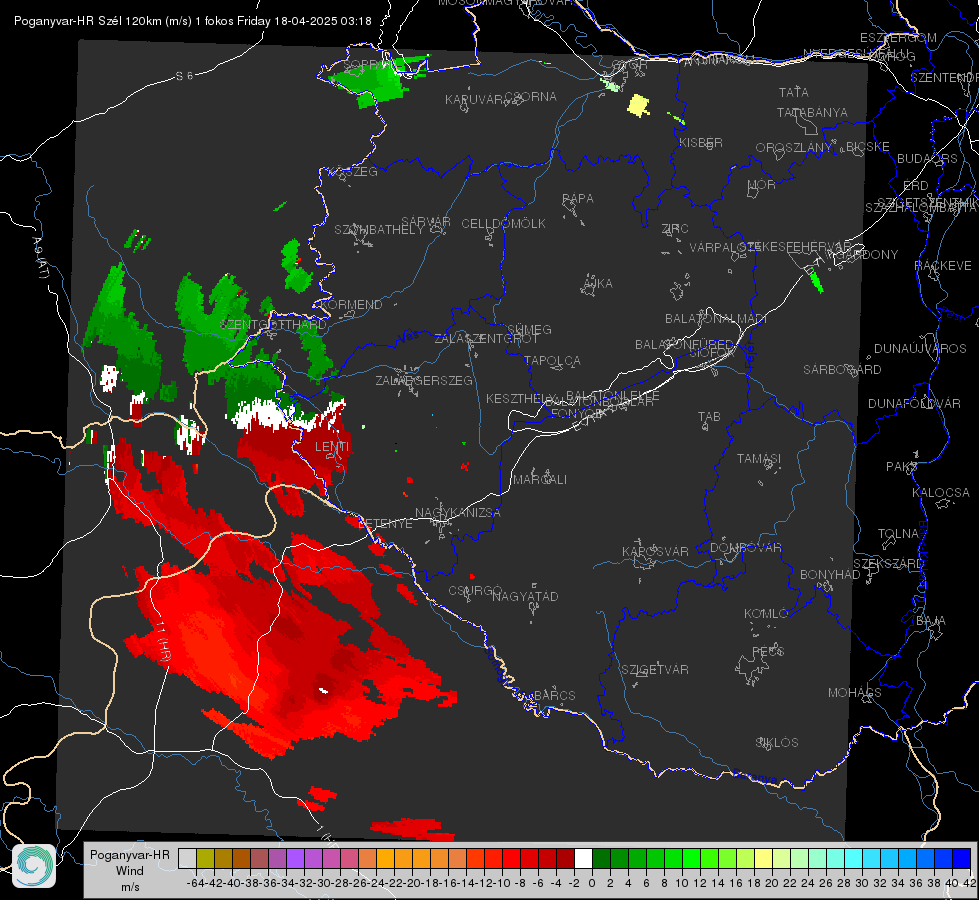Click the NAGYKANIZSA label

pyautogui.click(x=458, y=513)
